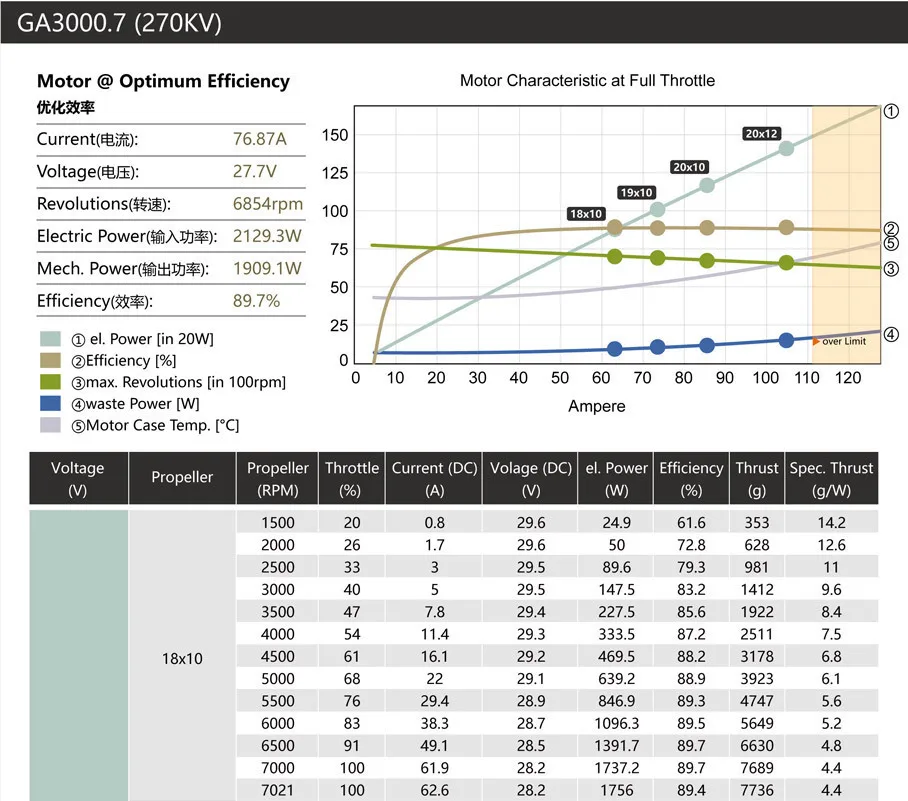Viewport: 908px width, 801px height.
Task: Click the 20x10 propeller tag on chart
Action: click(x=688, y=167)
